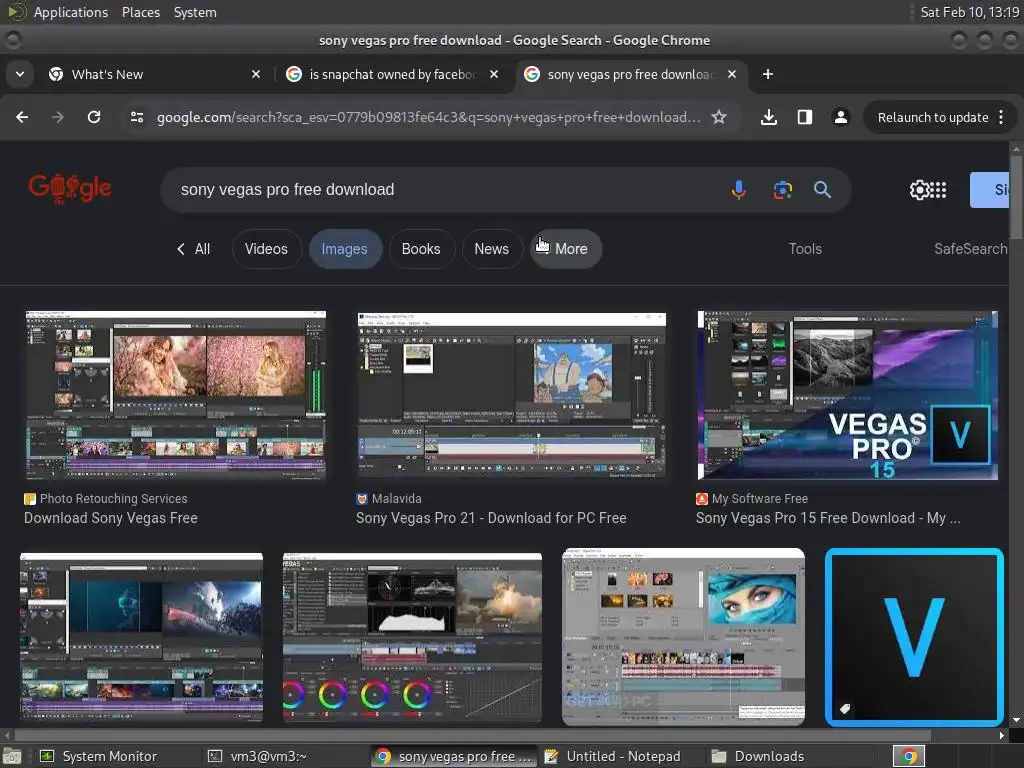
Task: Go back using the browser back arrow
Action: [22, 117]
